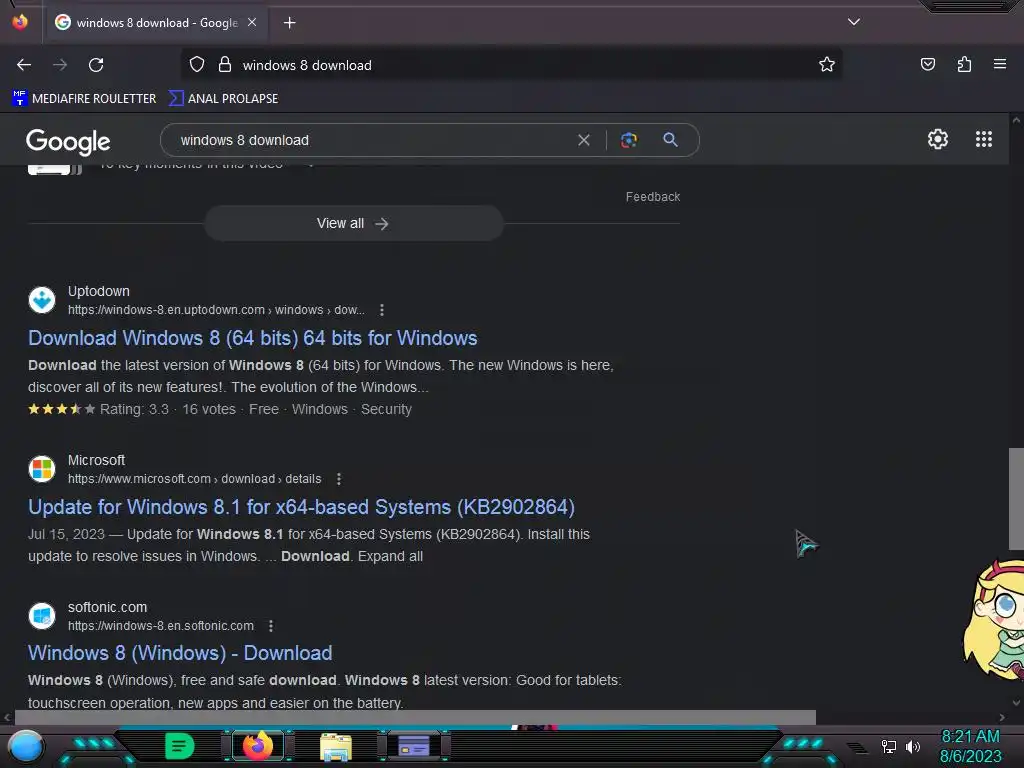Open Windows 8 (Windows) - Download link

tap(180, 653)
